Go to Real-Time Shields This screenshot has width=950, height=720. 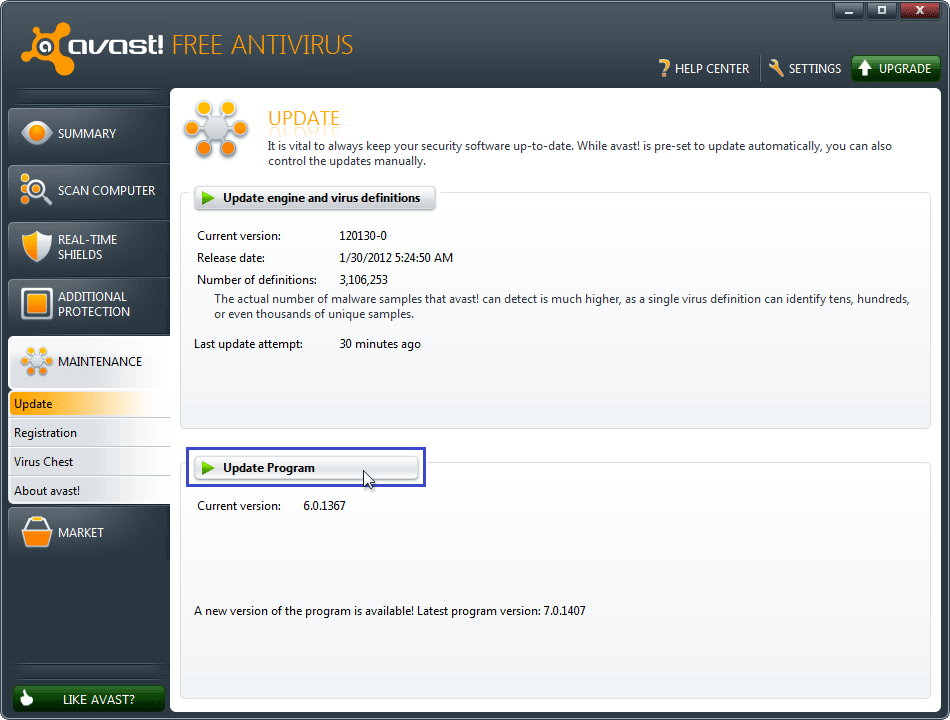89,247
